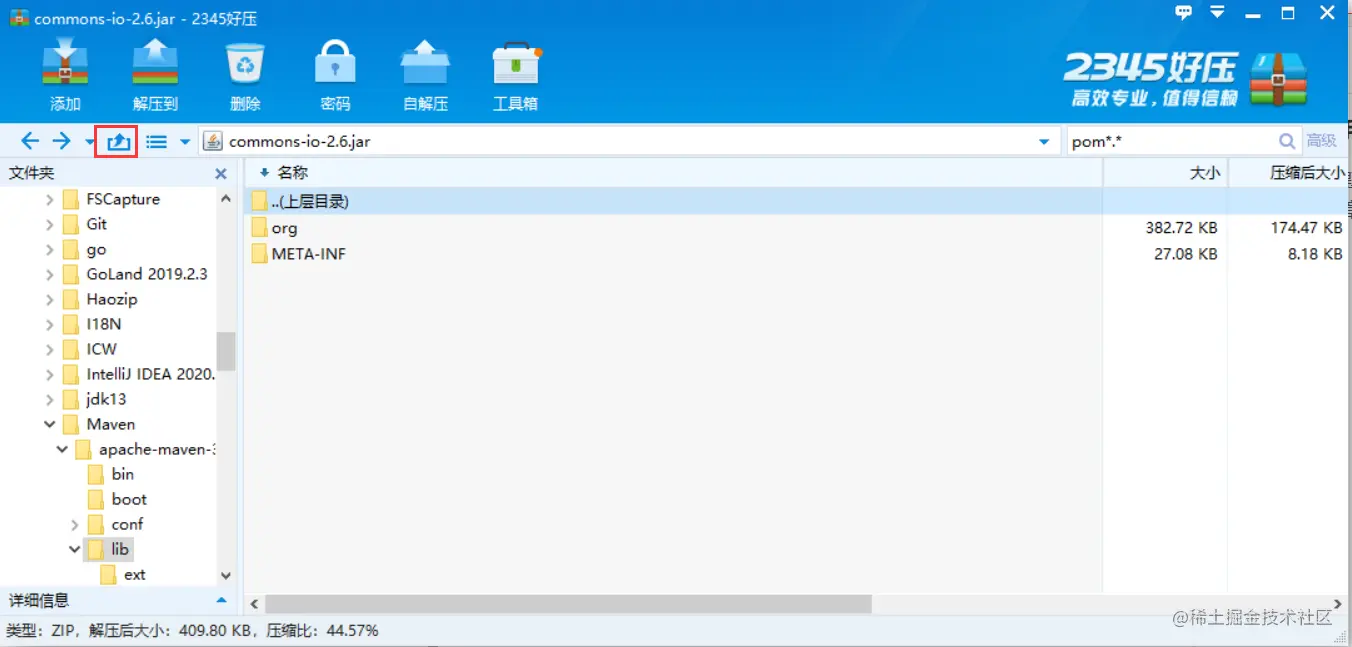Open the view mode dropdown arrow
The height and width of the screenshot is (647, 1352).
[185, 142]
